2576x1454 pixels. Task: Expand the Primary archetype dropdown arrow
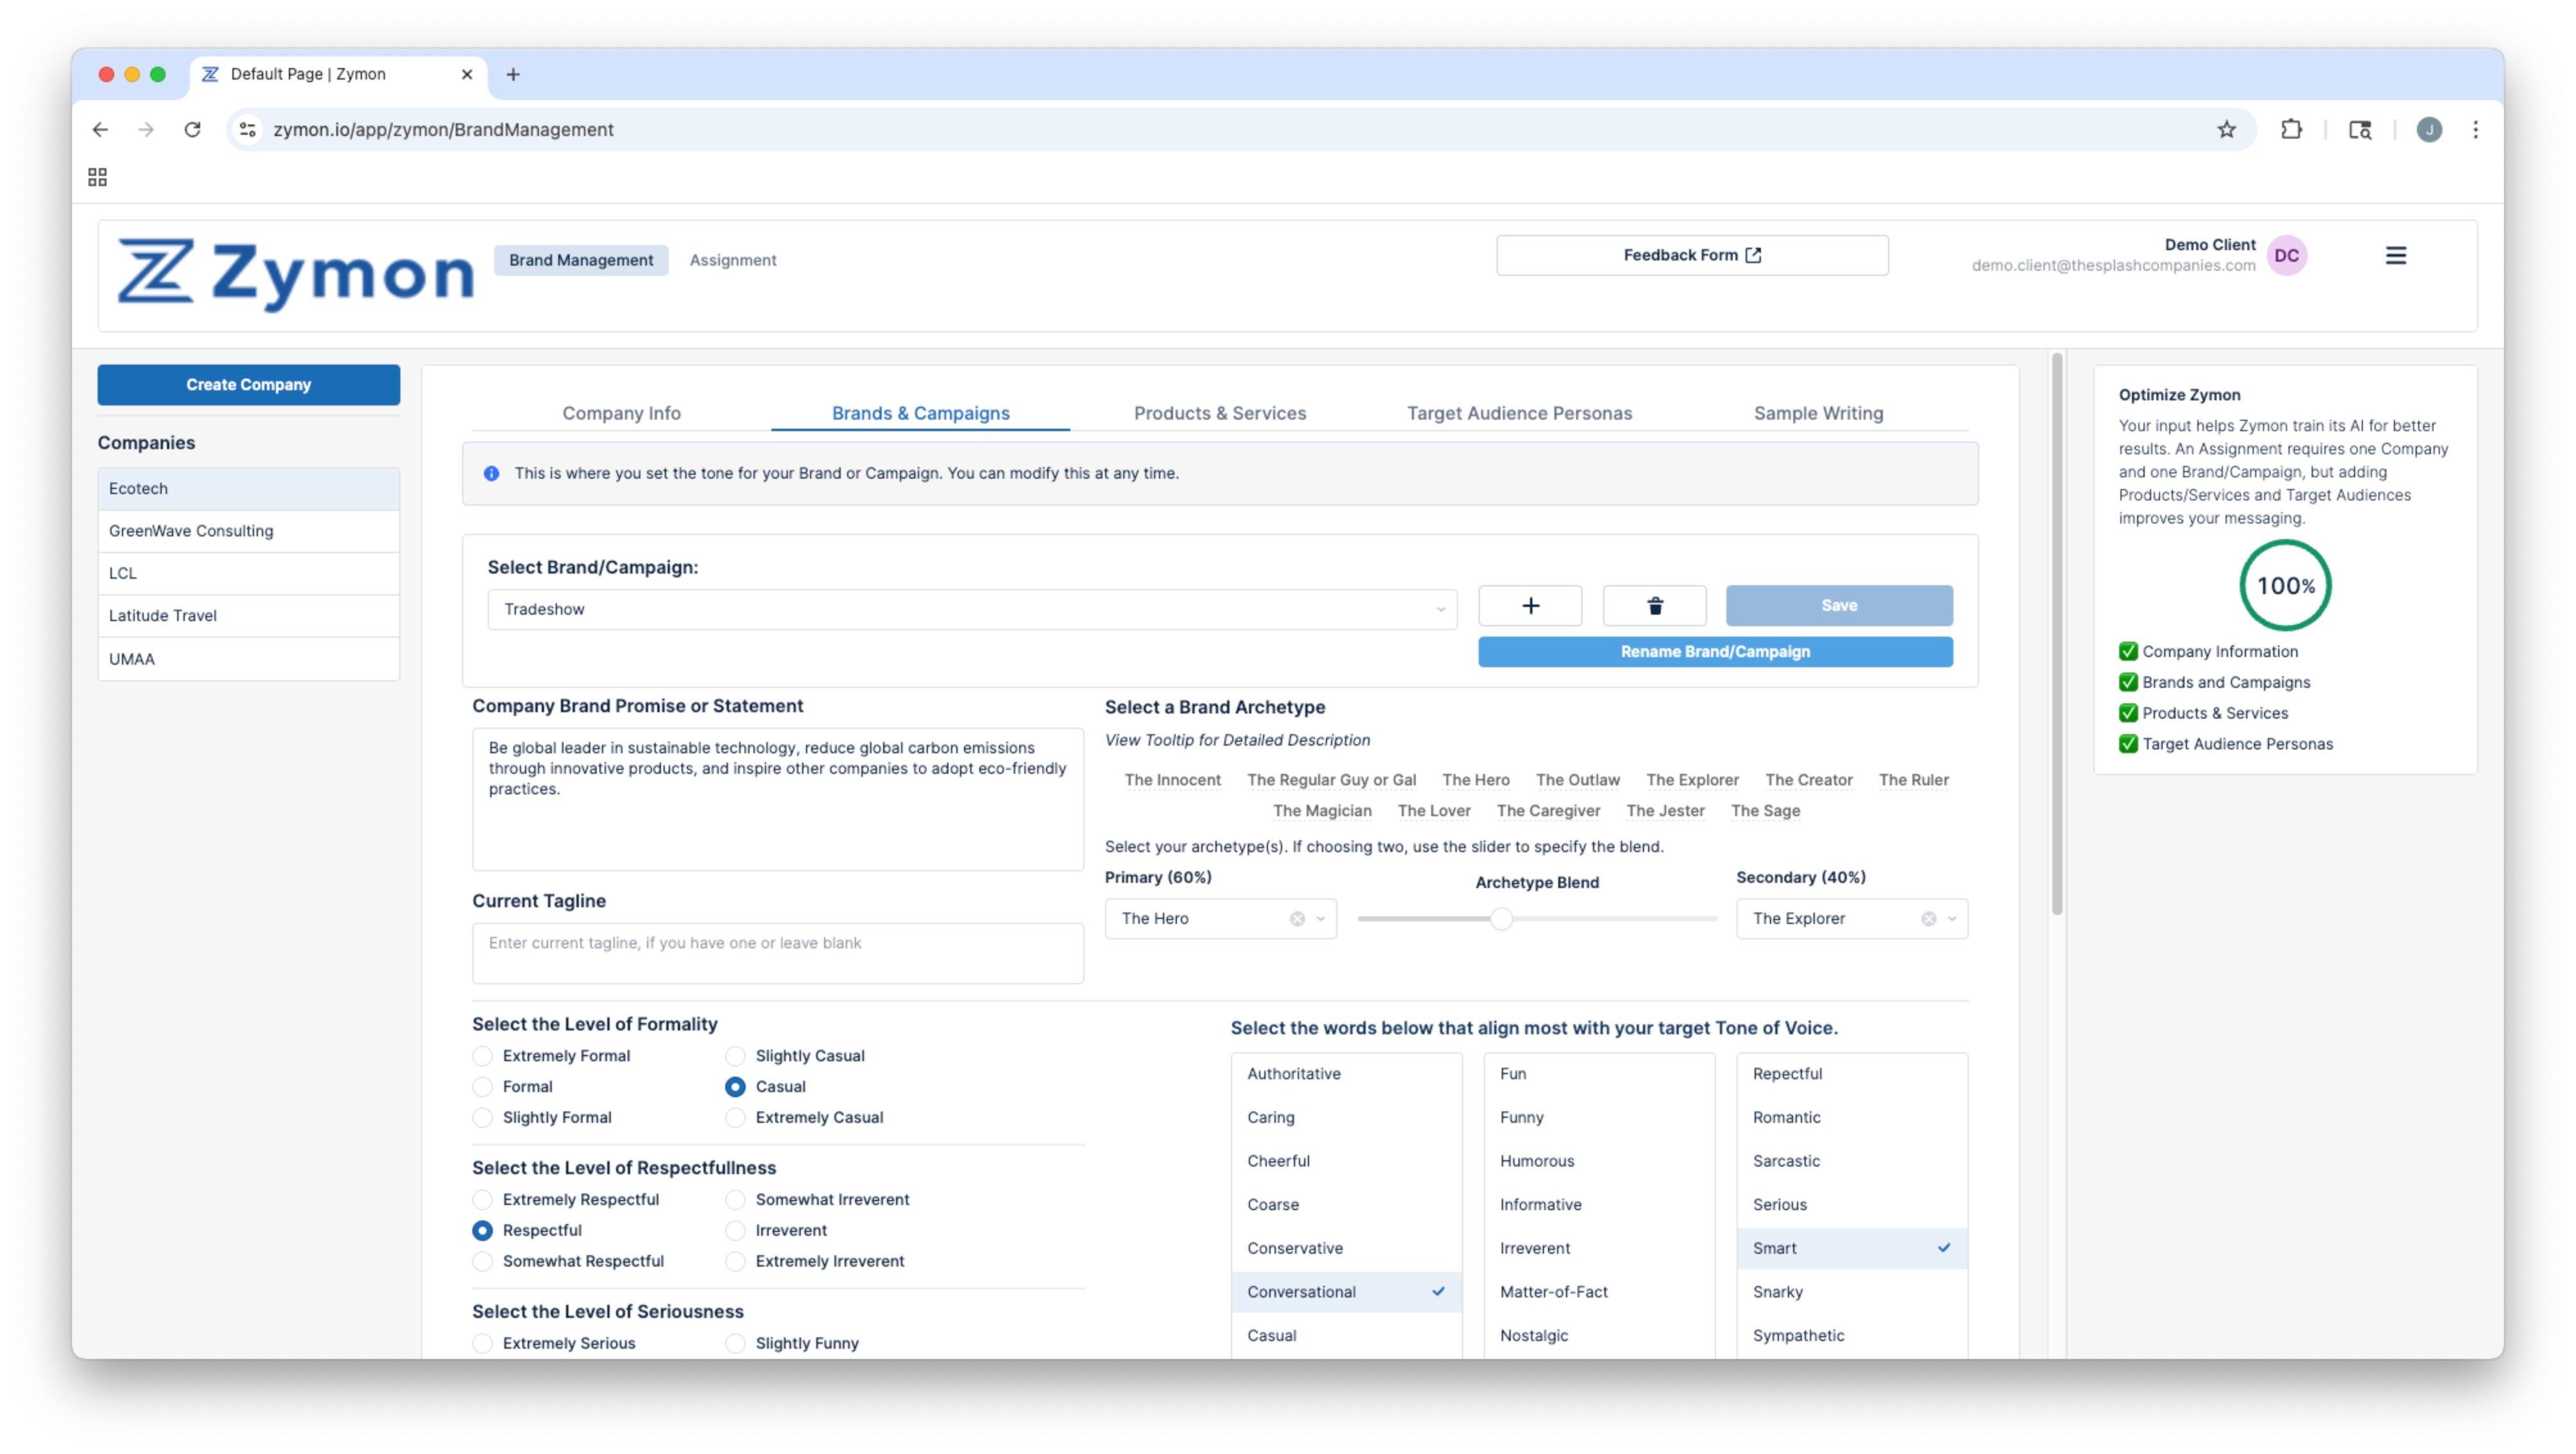(1321, 918)
